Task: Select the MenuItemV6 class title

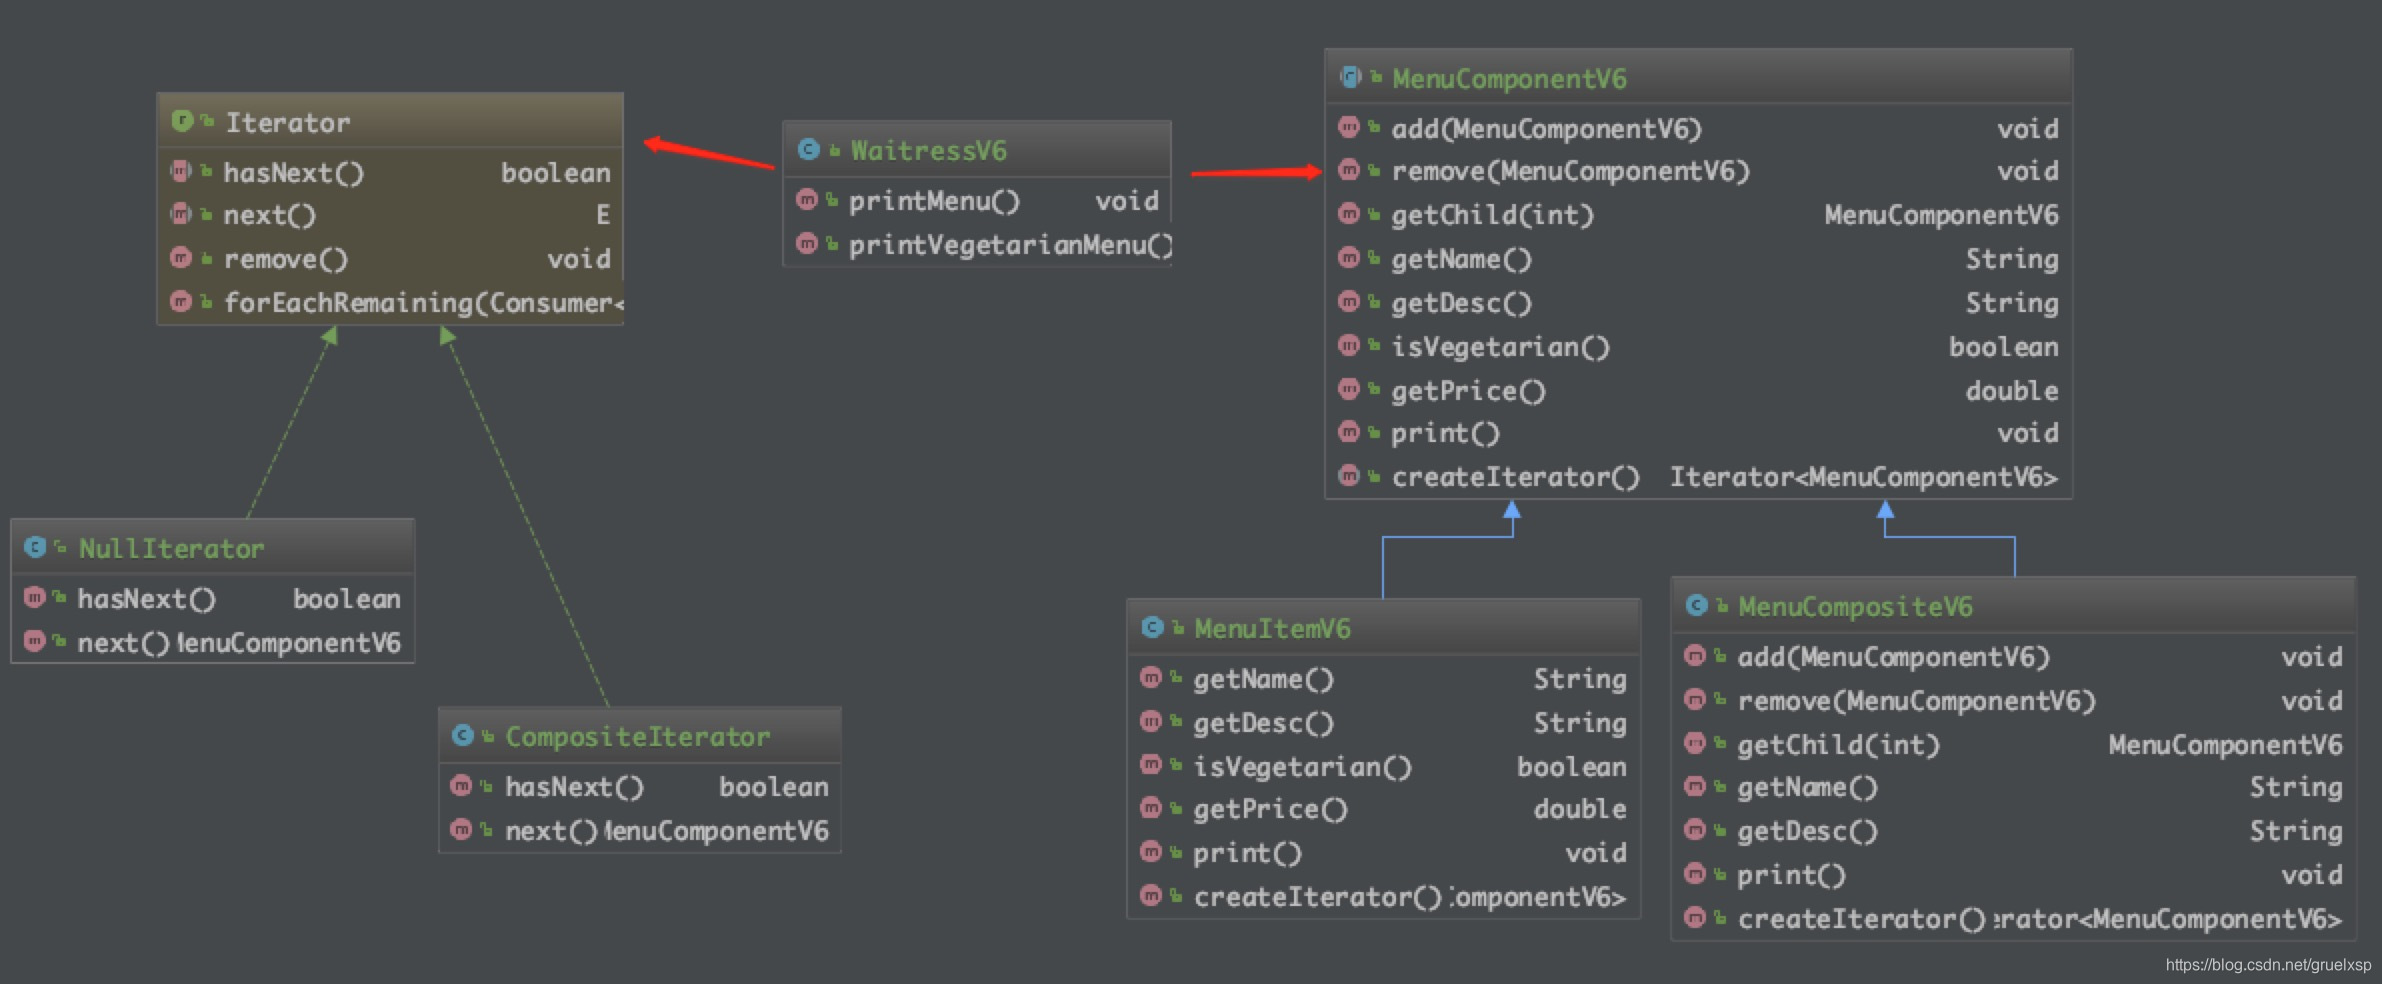Action: point(1272,628)
